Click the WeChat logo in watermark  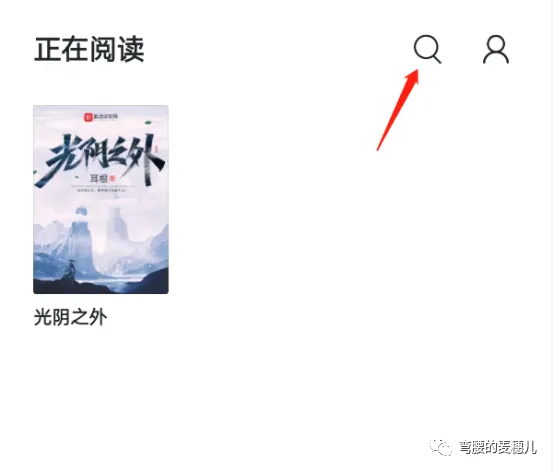440,448
